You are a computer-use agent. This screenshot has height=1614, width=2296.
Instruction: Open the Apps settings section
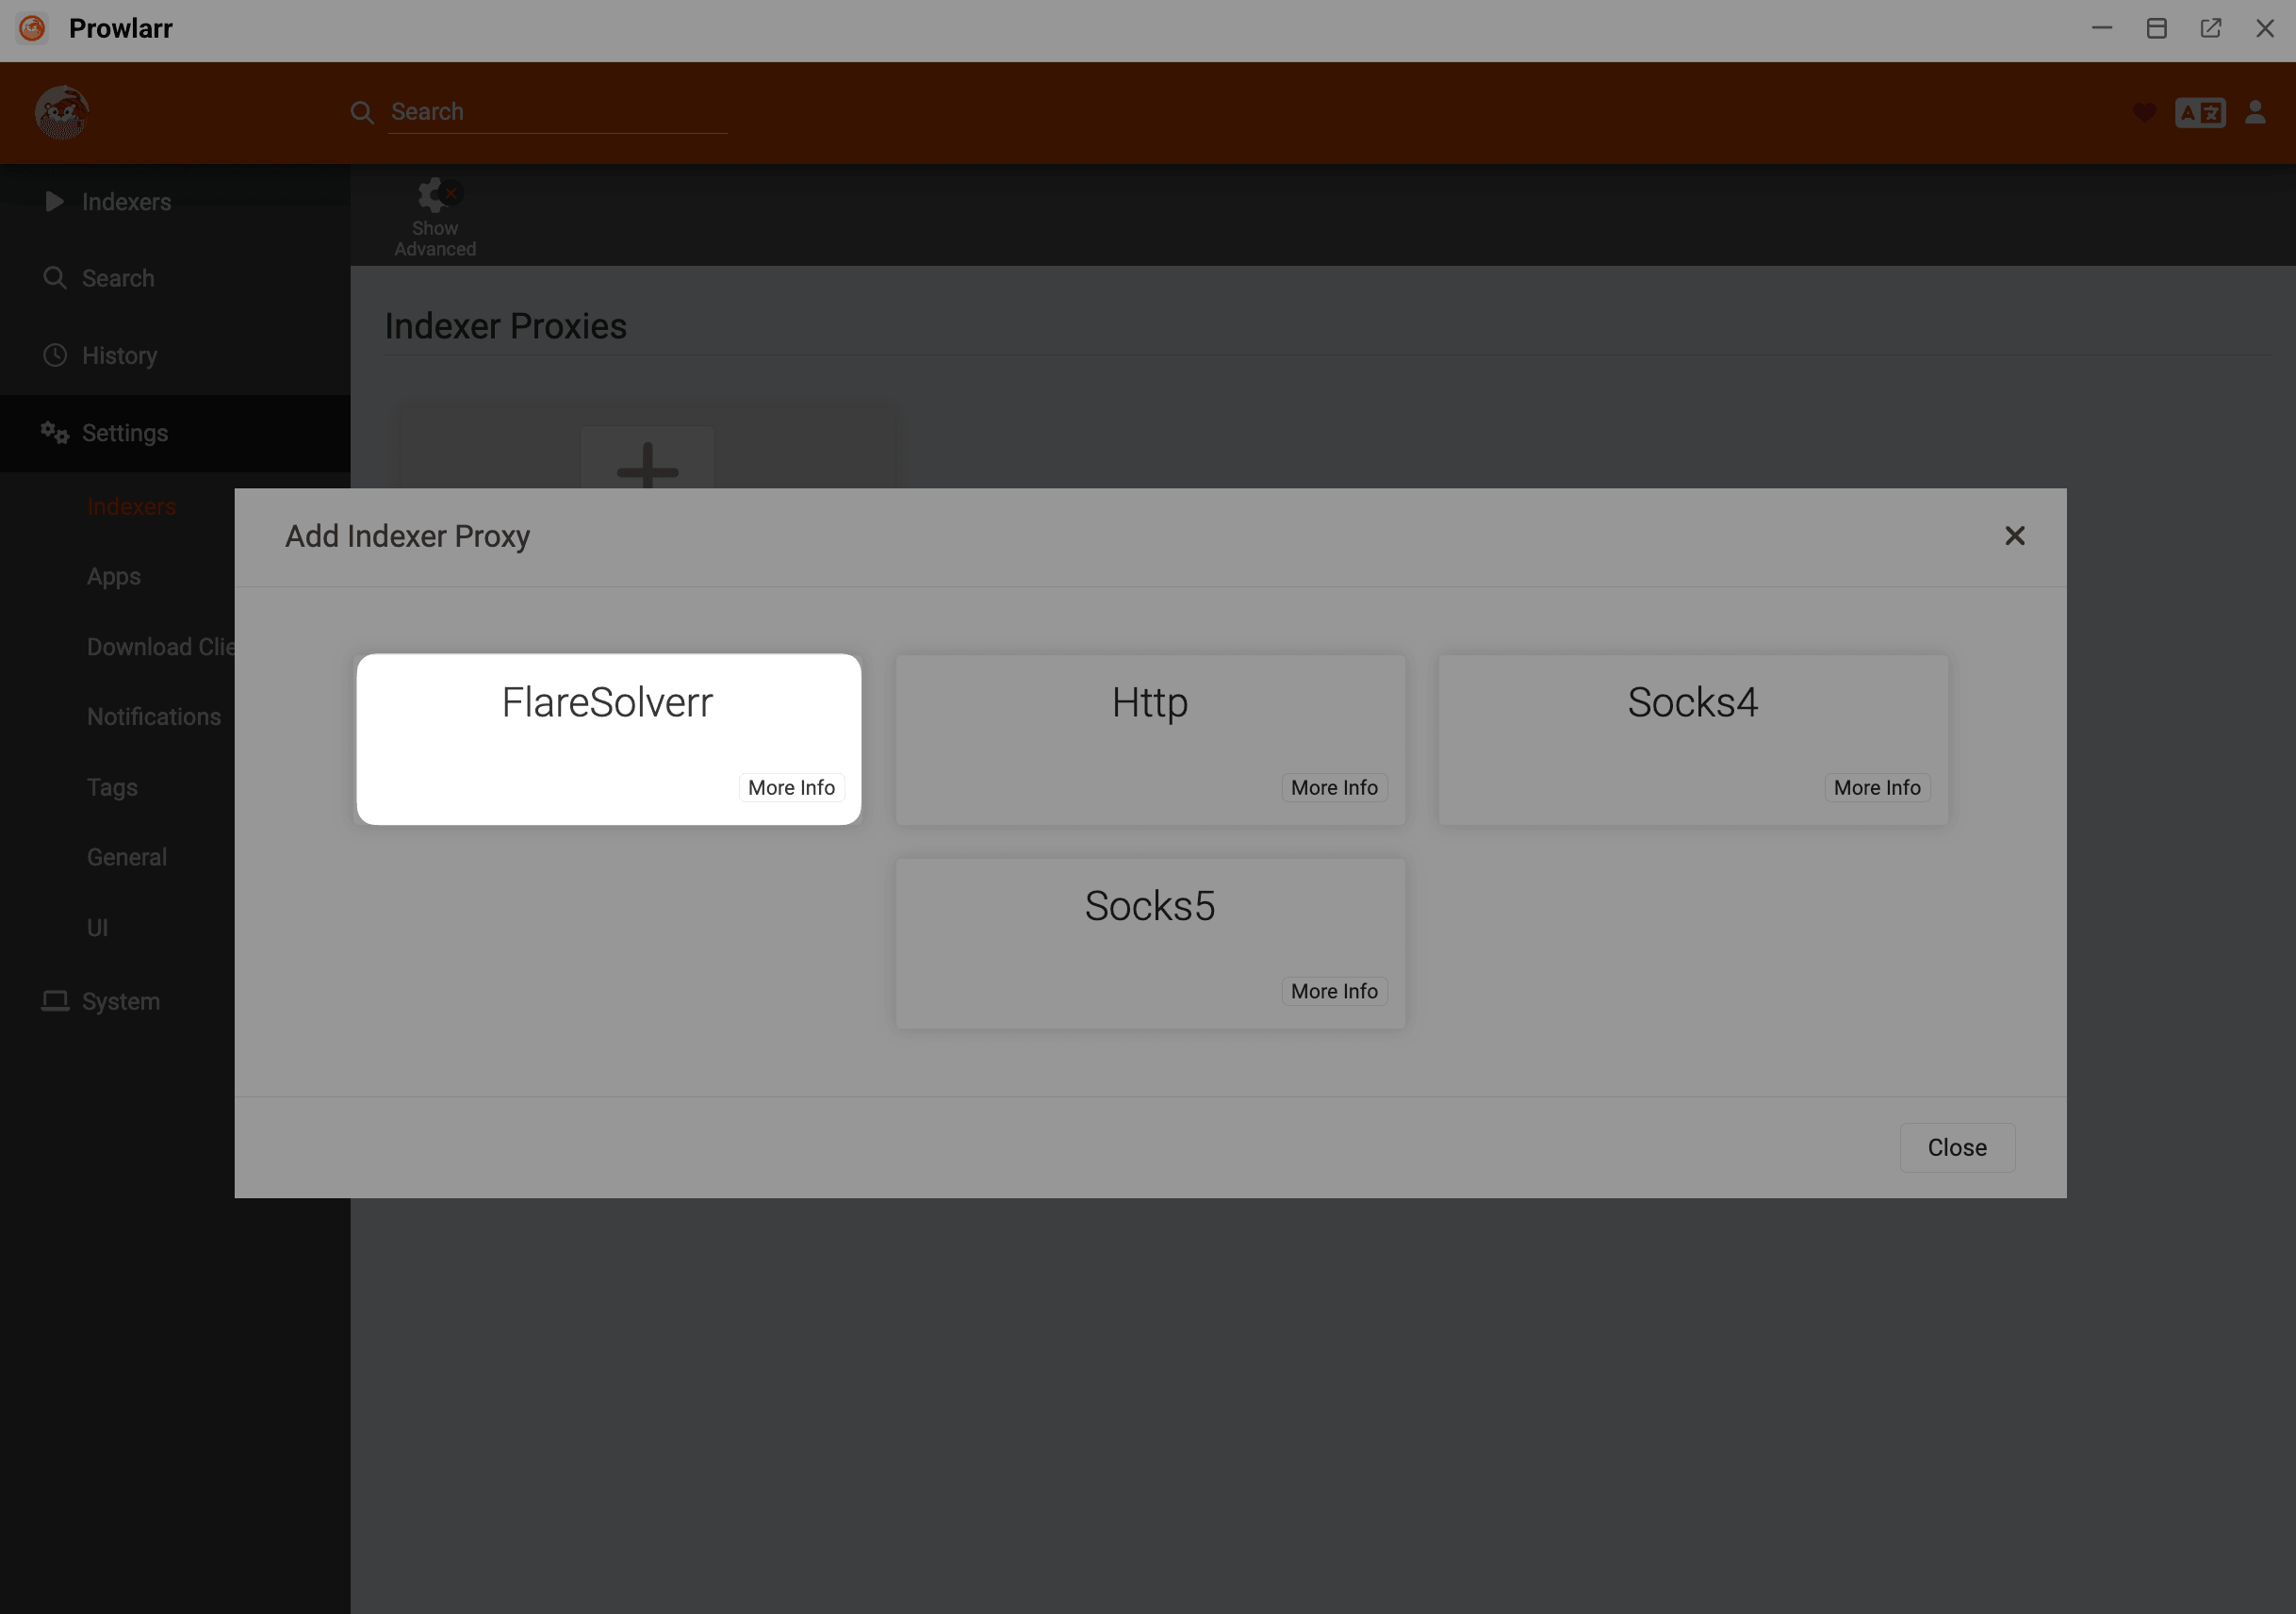tap(113, 576)
